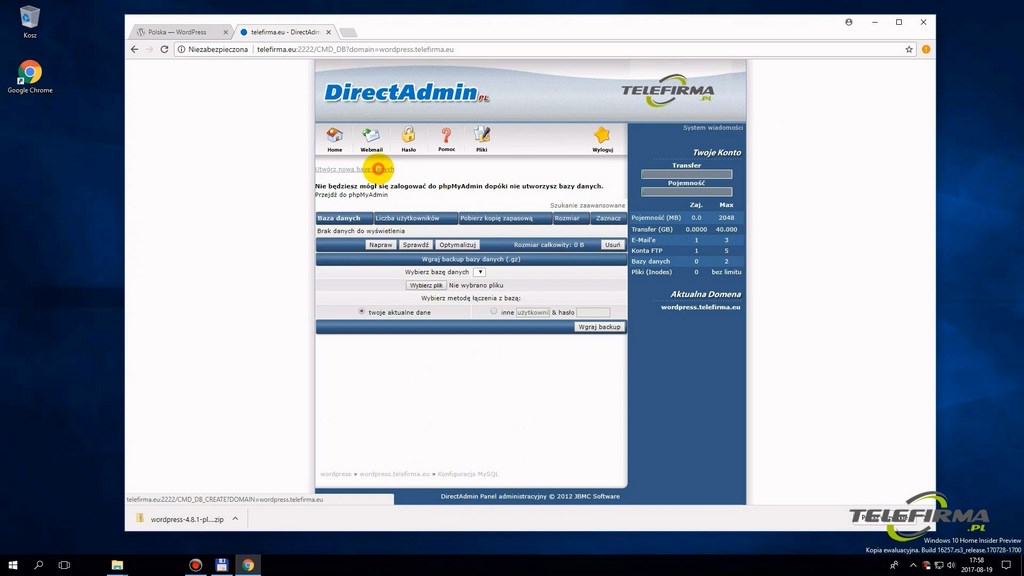Image resolution: width=1024 pixels, height=576 pixels.
Task: Click the Hasło padlock icon
Action: coord(408,136)
